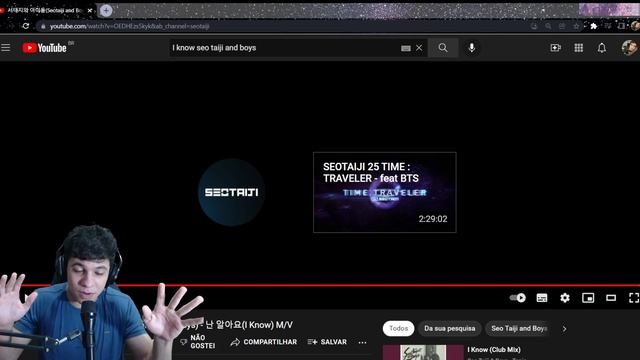The image size is (640, 360).
Task: Reload the page in the browser
Action: tap(26, 26)
